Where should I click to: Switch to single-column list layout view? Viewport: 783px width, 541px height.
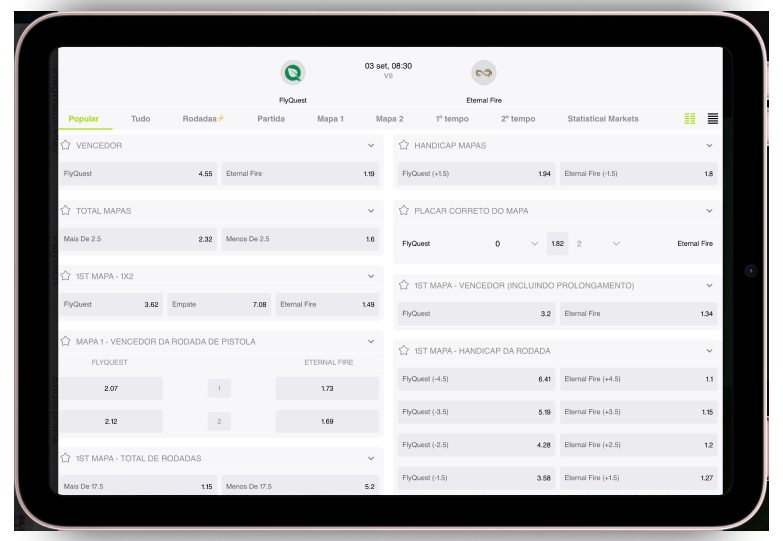[x=713, y=118]
